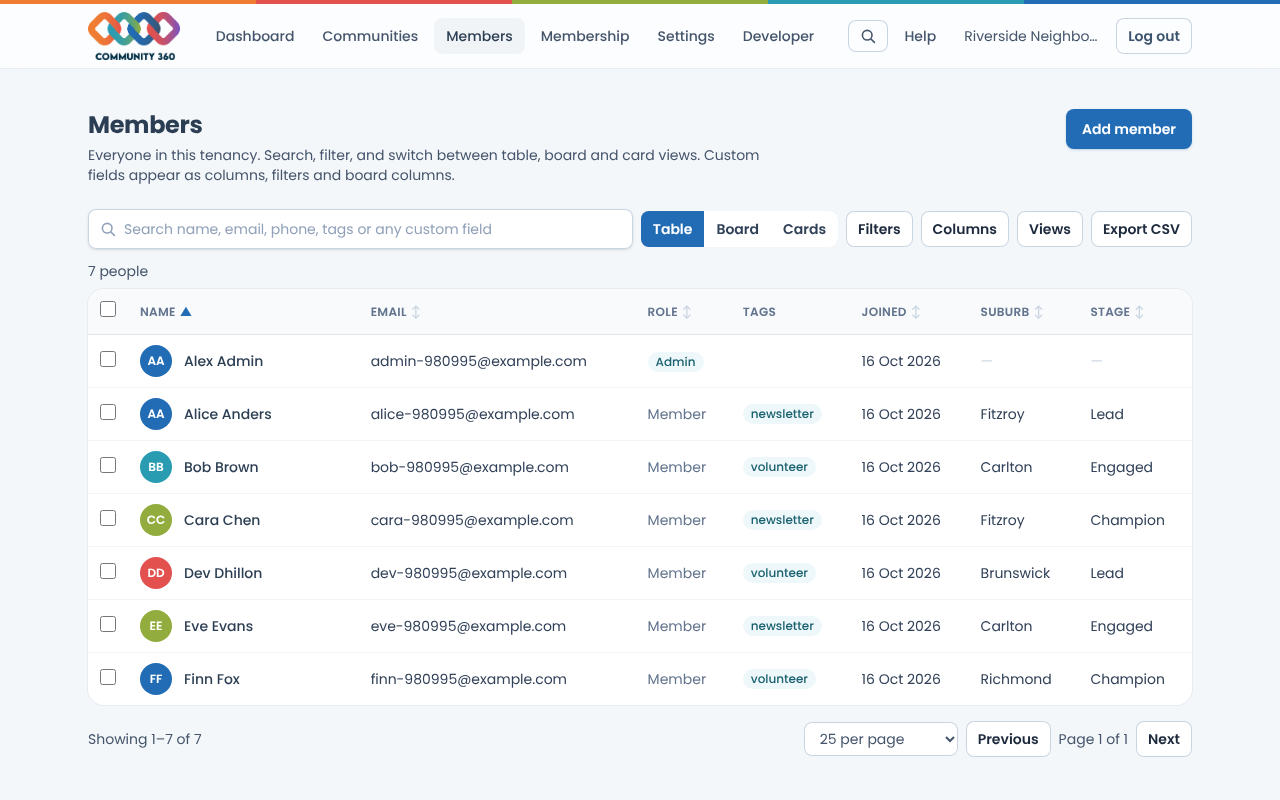
Task: Go to the Next page
Action: [x=1164, y=739]
